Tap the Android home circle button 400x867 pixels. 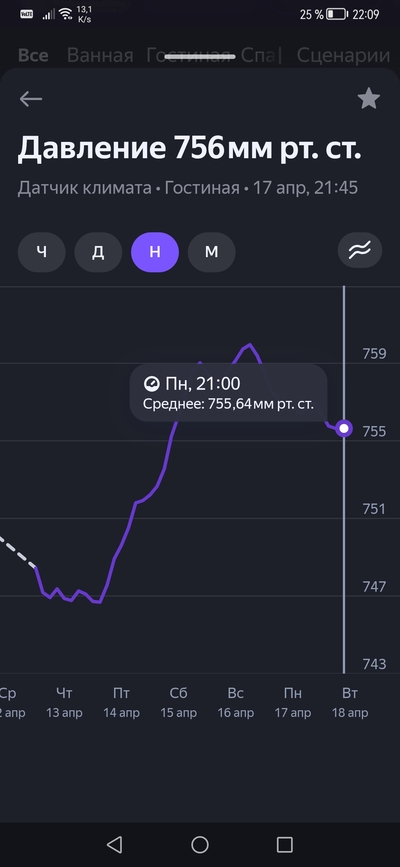(x=200, y=844)
